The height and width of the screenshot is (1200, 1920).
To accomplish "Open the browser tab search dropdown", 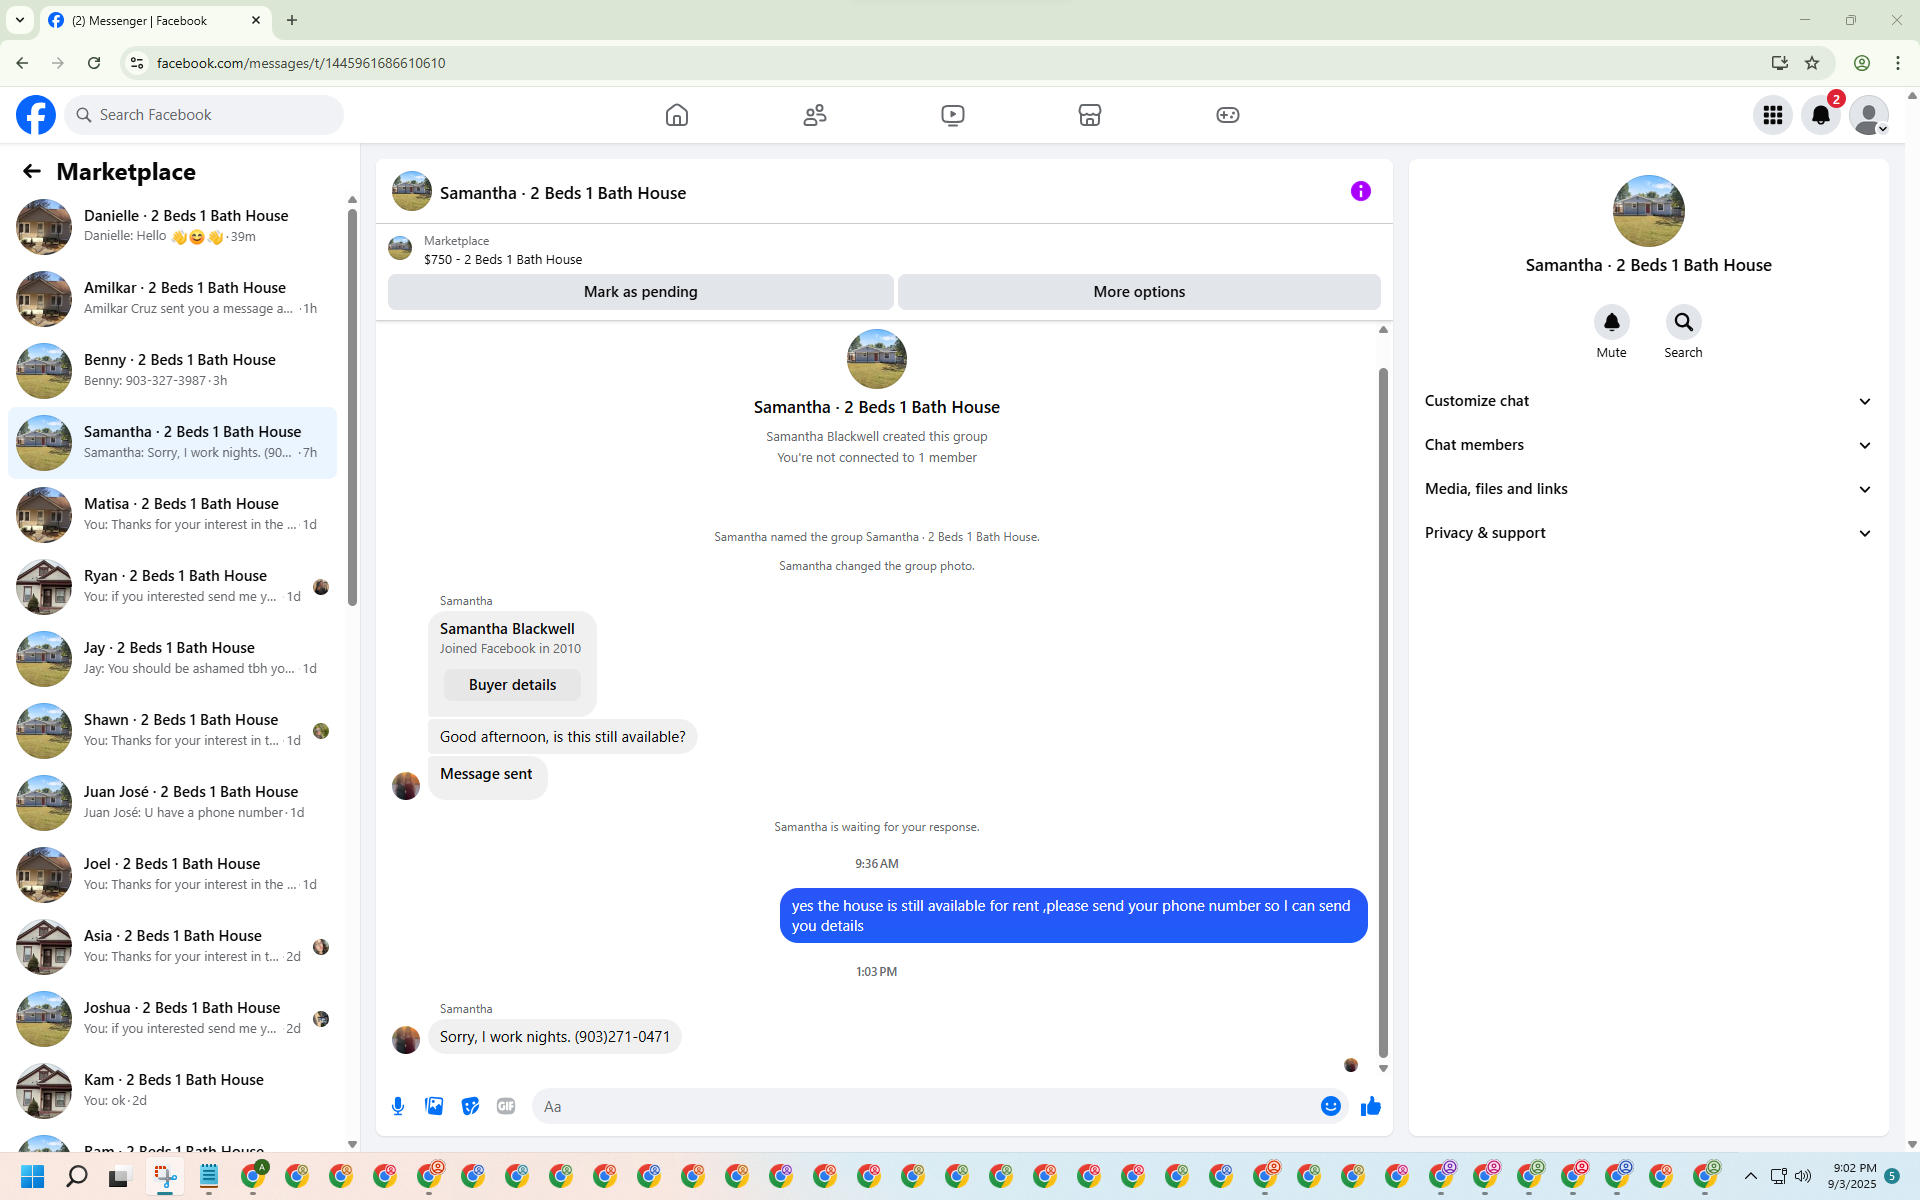I will point(20,20).
